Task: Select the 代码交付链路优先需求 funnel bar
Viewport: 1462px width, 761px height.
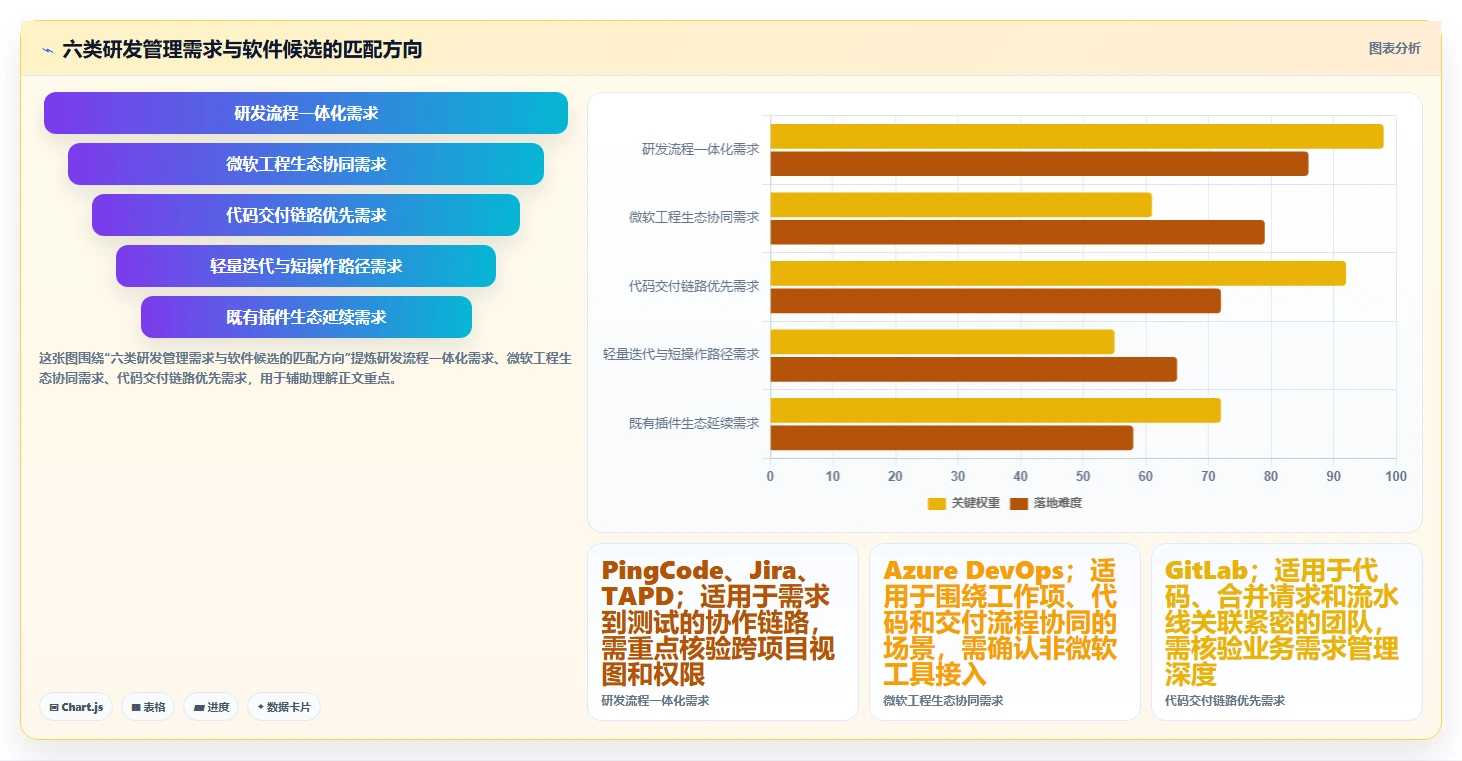Action: click(x=306, y=215)
